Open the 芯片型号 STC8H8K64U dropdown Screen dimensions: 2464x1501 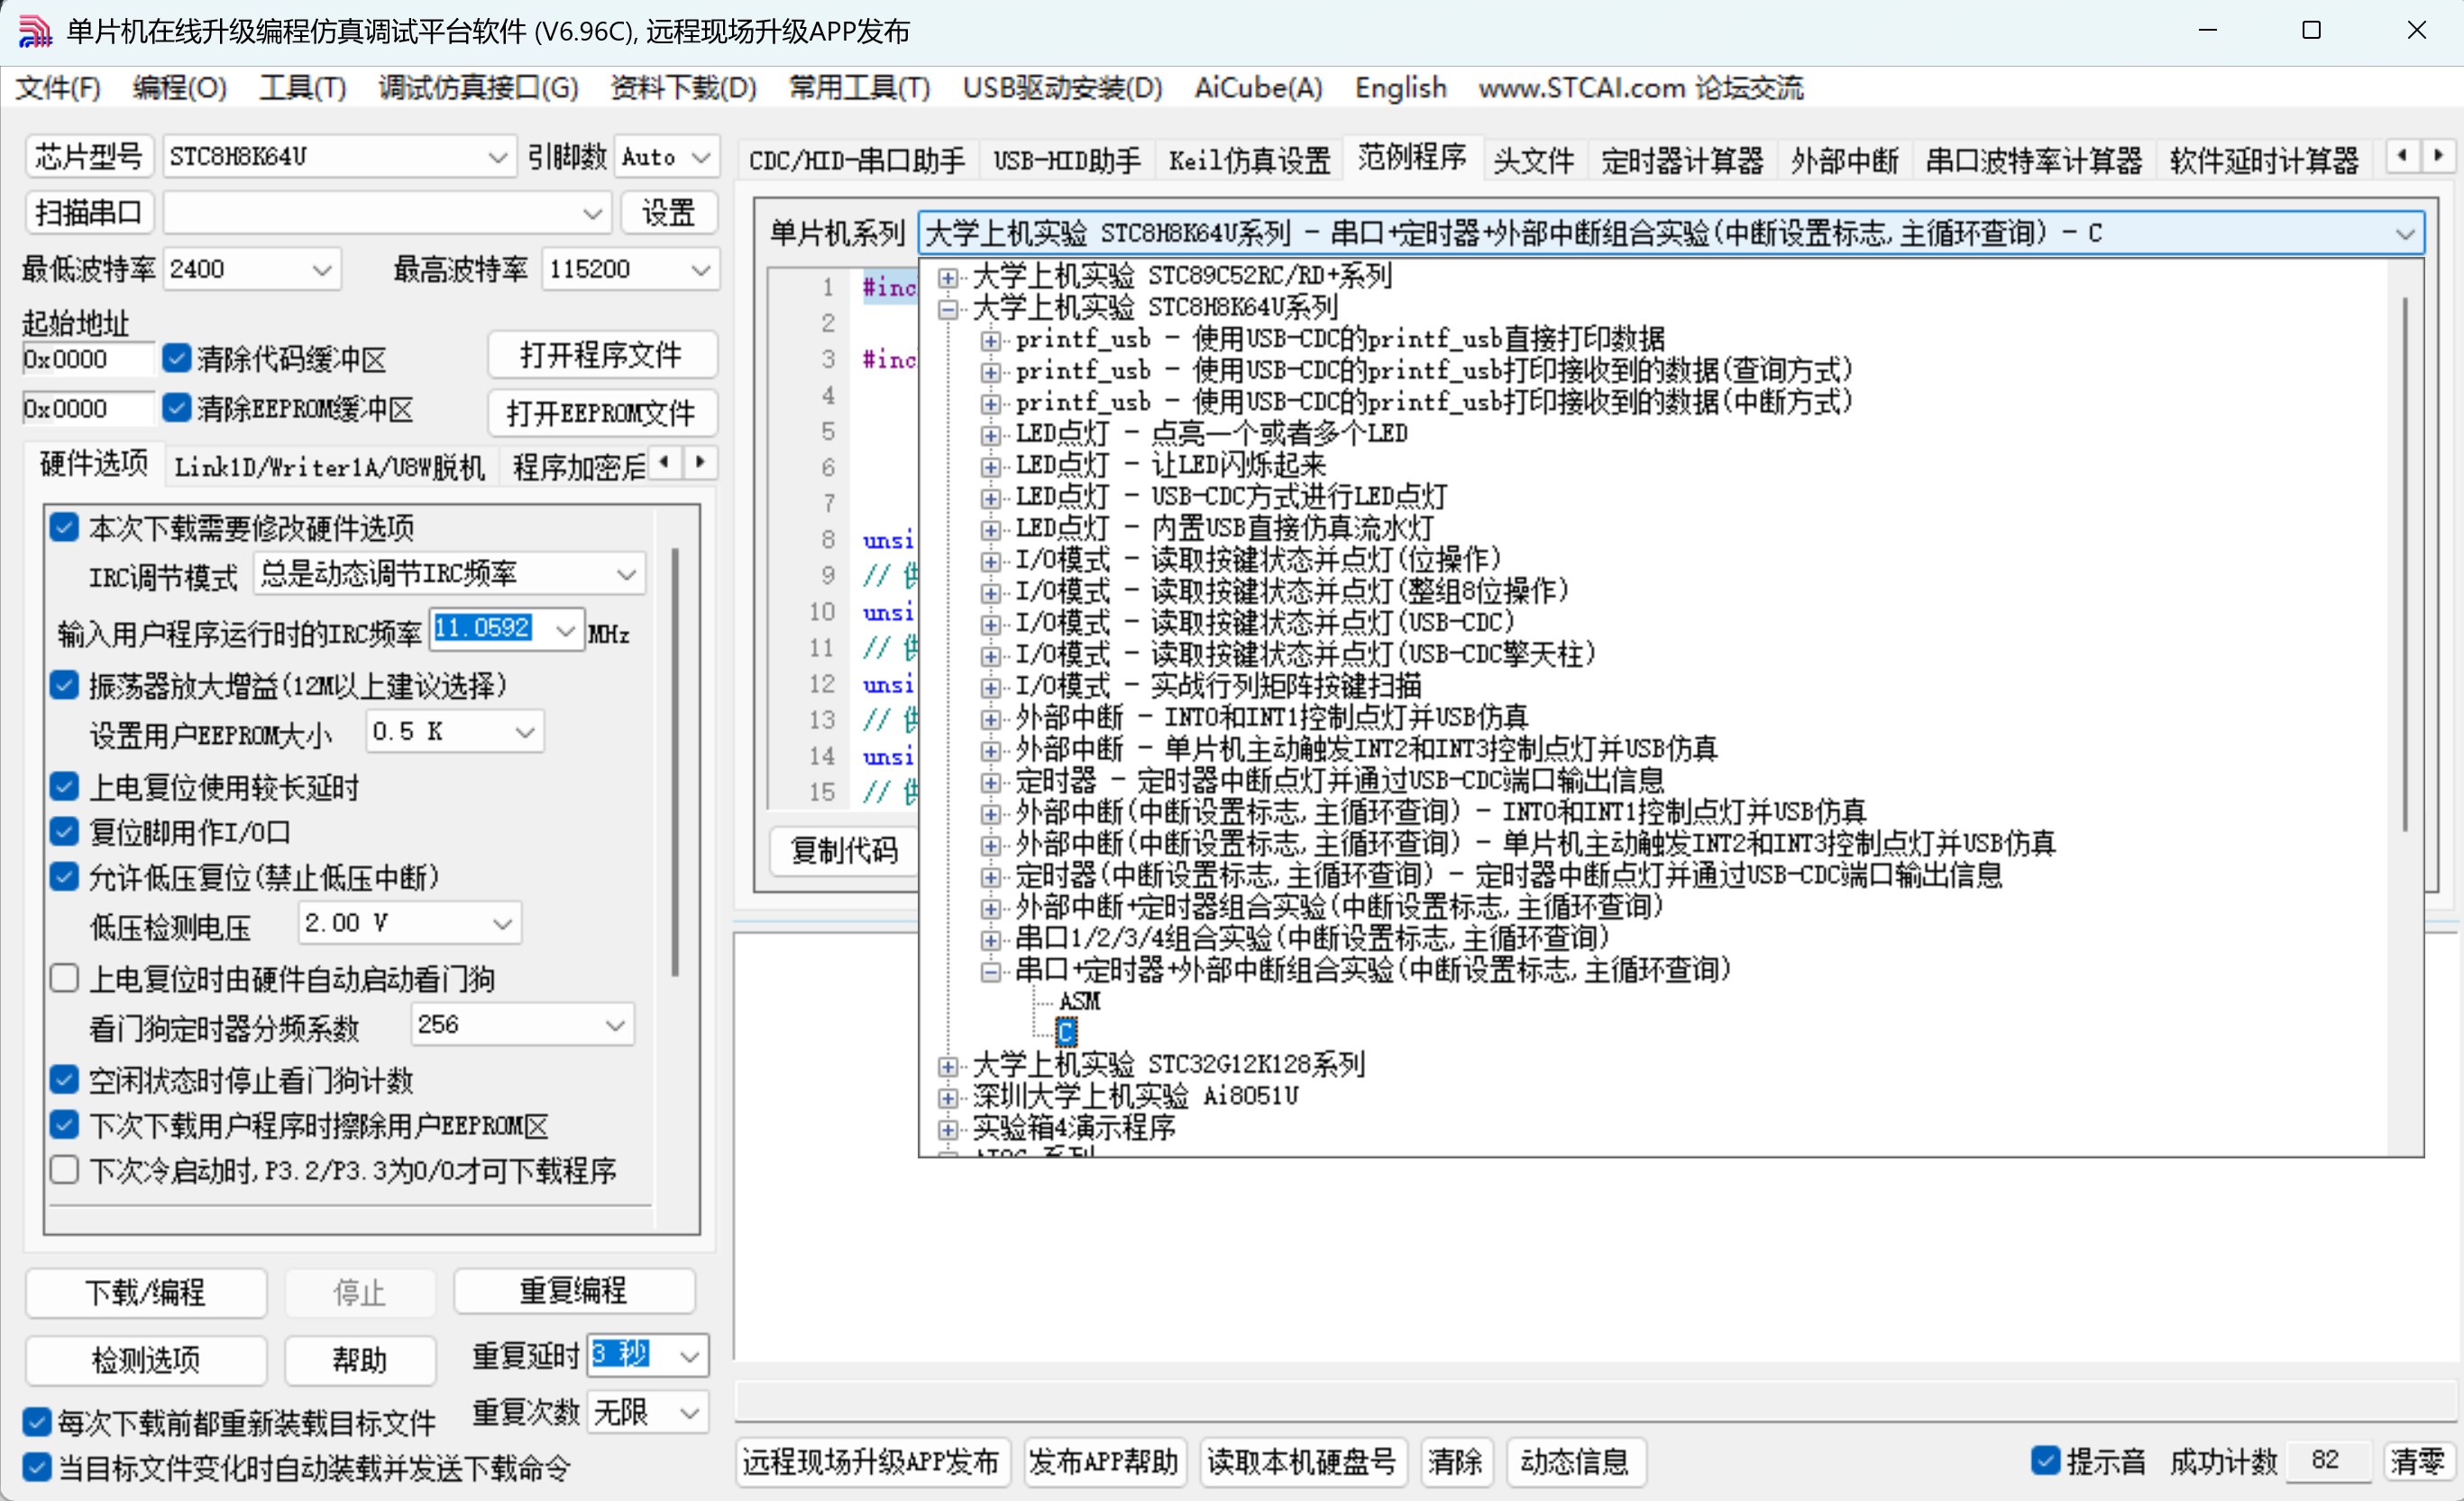pyautogui.click(x=497, y=157)
